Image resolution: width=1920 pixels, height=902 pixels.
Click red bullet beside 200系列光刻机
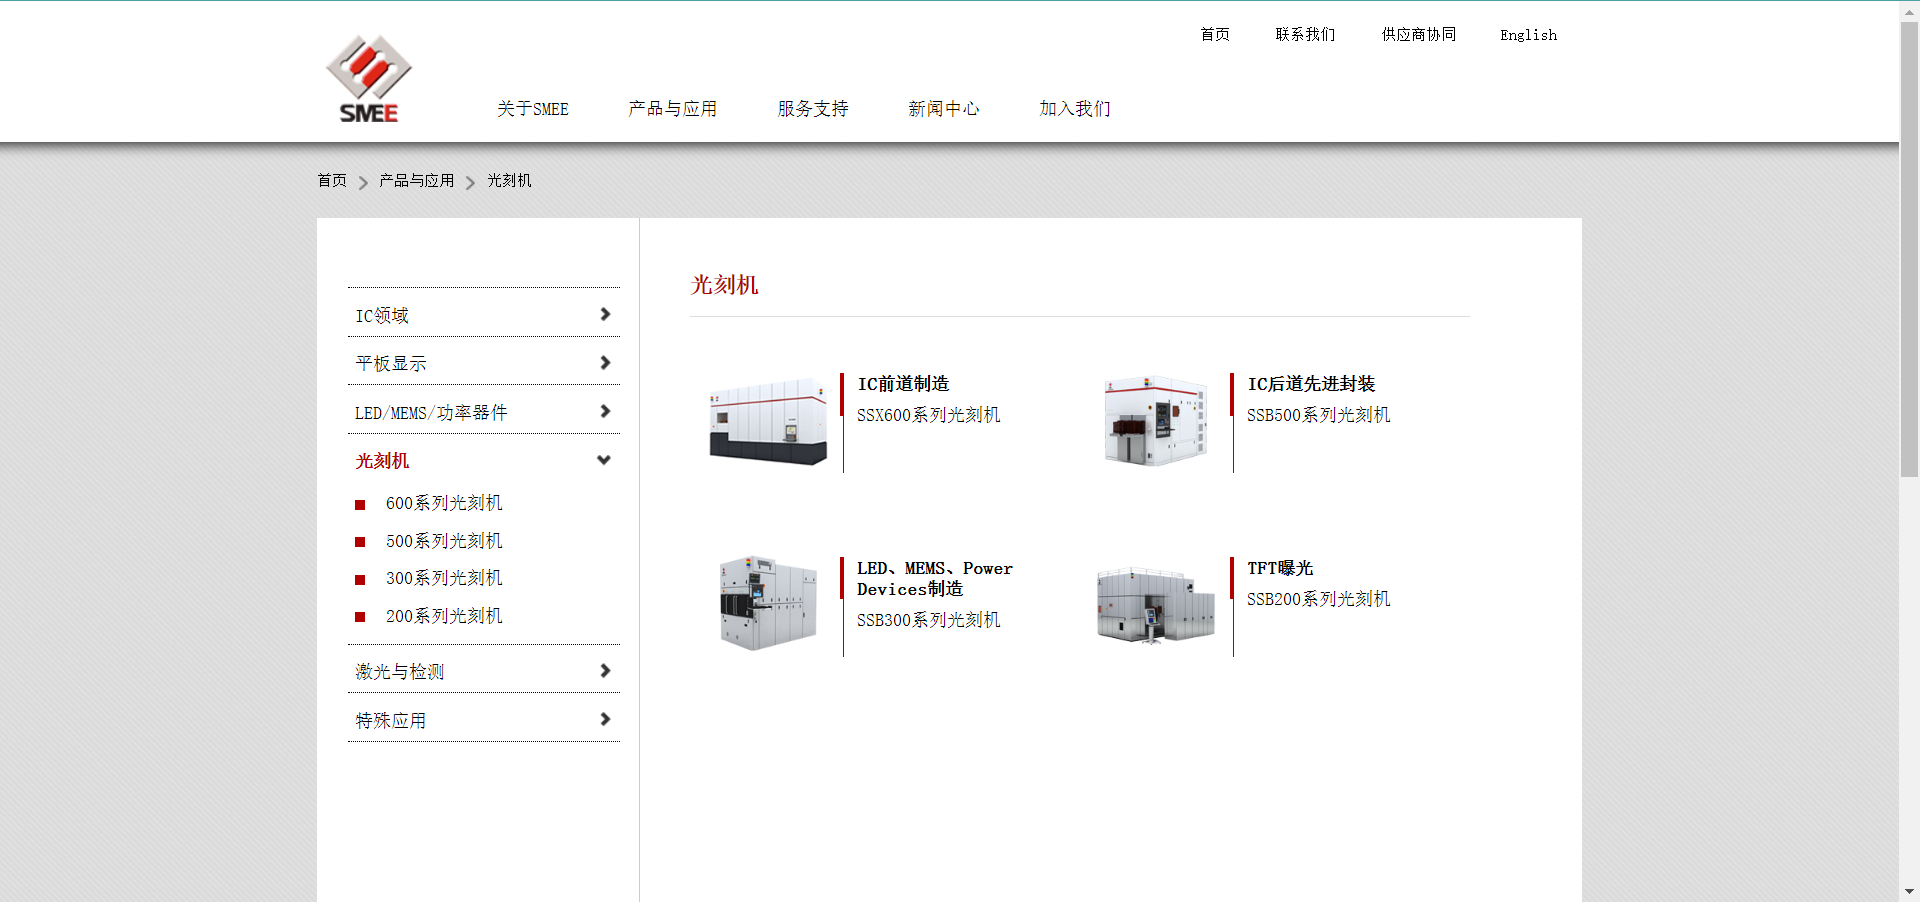[360, 617]
